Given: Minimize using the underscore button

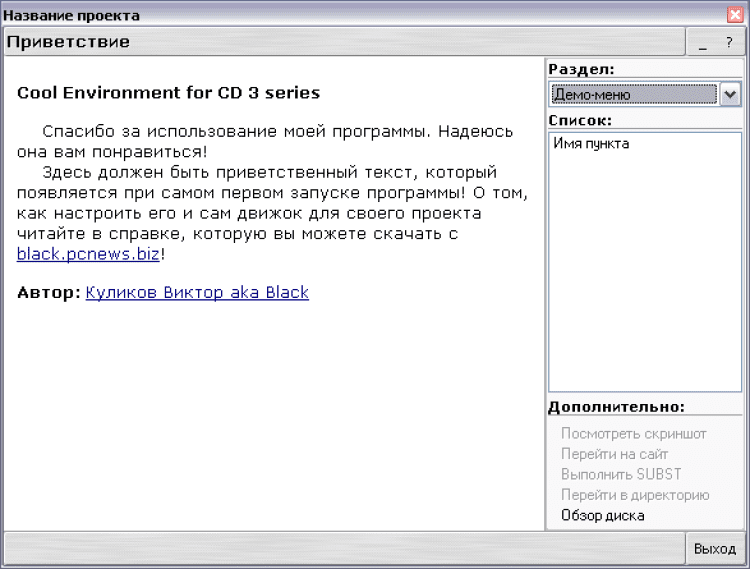Looking at the screenshot, I should click(x=702, y=43).
